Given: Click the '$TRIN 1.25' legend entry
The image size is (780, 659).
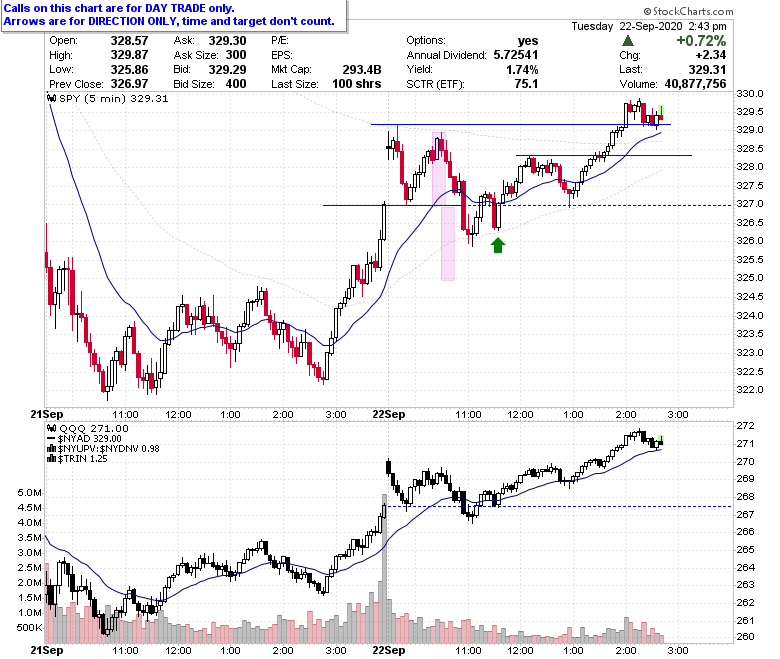Looking at the screenshot, I should point(83,459).
